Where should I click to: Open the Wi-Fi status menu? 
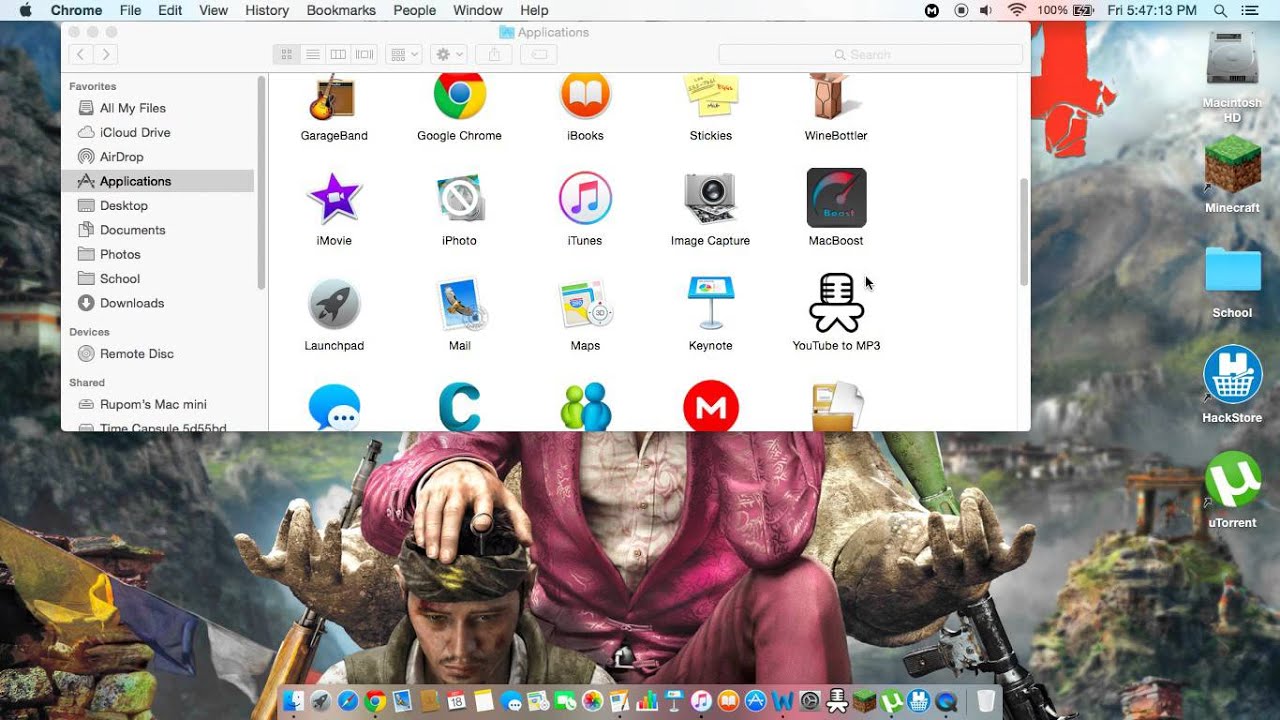tap(1017, 10)
